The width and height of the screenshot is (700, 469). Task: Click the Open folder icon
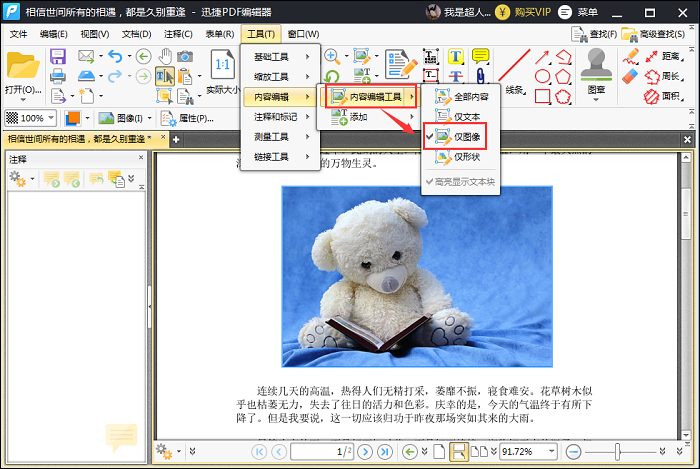pos(22,66)
